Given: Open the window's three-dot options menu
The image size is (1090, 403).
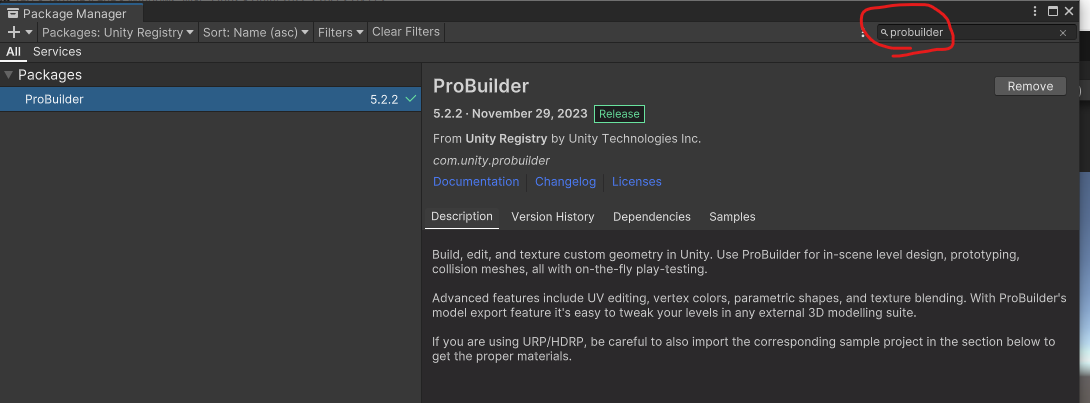Looking at the screenshot, I should [x=1035, y=11].
